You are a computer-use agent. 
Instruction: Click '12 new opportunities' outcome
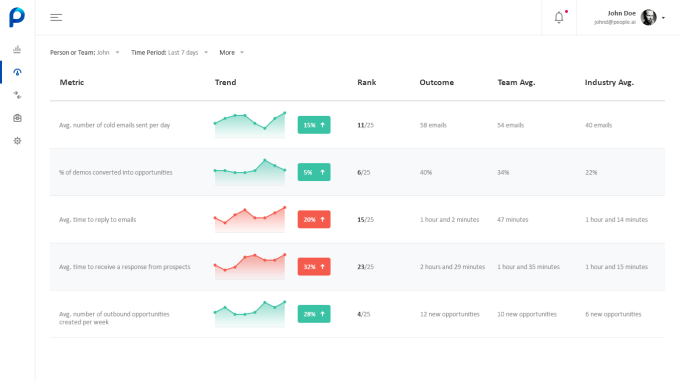[x=449, y=314]
